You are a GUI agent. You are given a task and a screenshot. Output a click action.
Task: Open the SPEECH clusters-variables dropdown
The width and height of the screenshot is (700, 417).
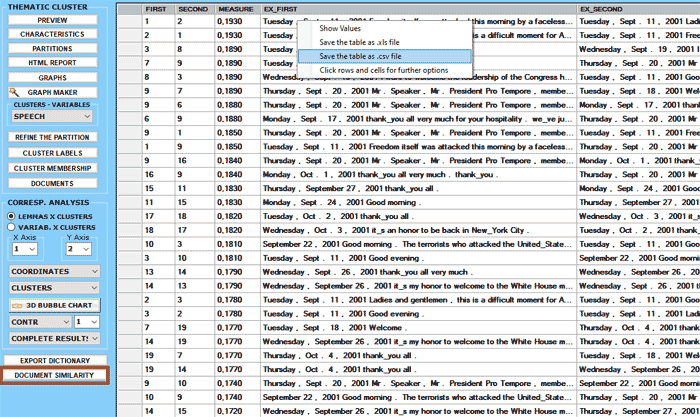click(52, 117)
